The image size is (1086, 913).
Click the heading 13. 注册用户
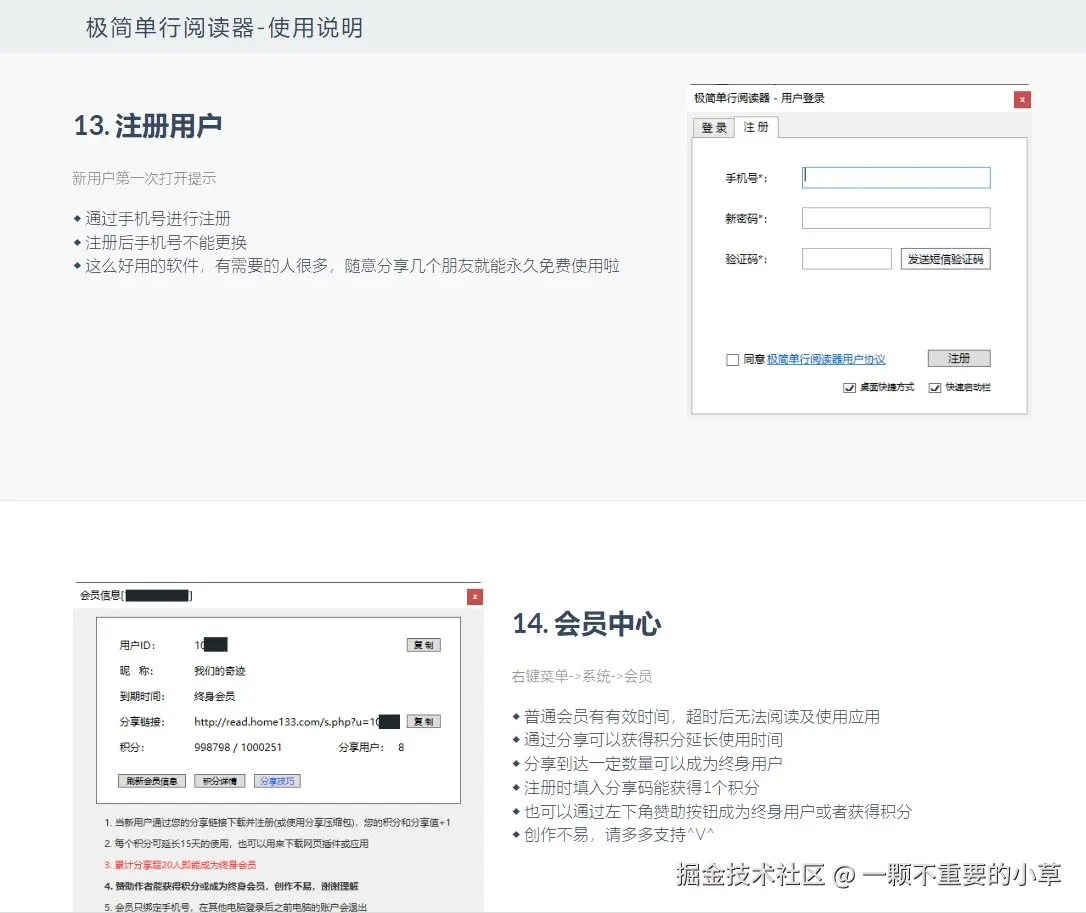pos(148,126)
